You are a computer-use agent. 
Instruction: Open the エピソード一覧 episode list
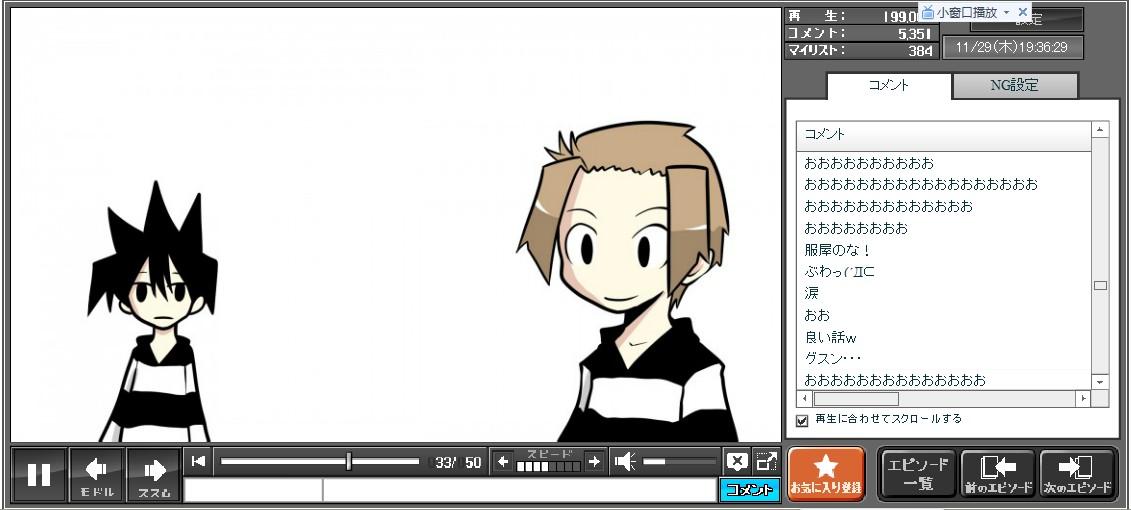917,474
